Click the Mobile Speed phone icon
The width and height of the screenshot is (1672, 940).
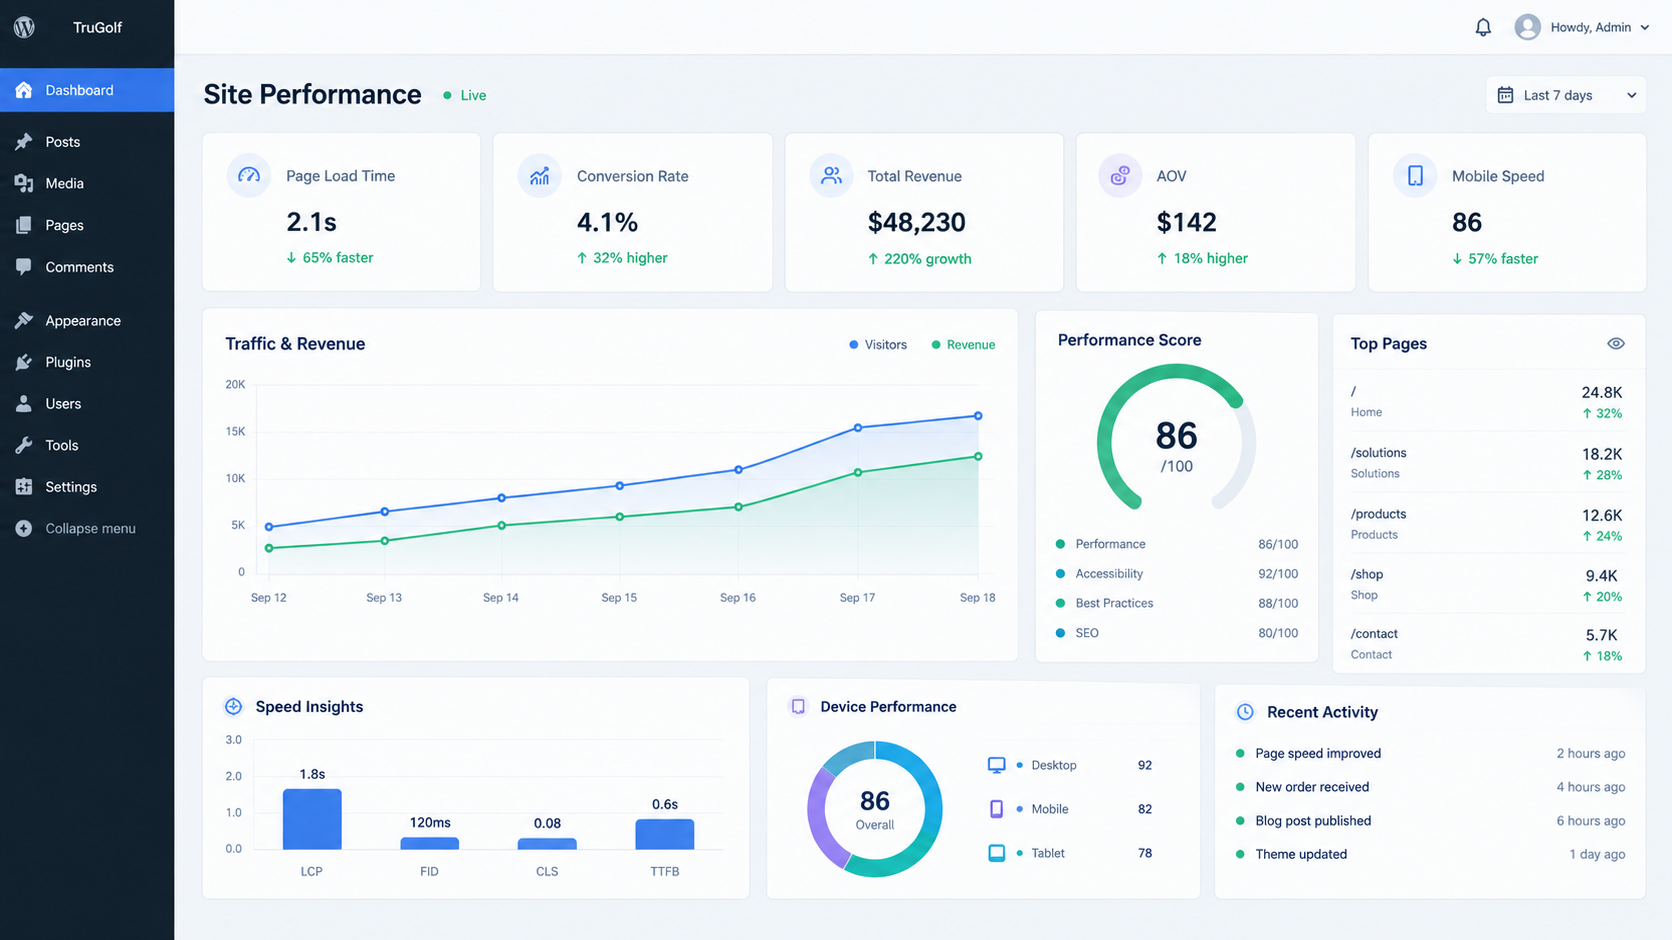pyautogui.click(x=1415, y=176)
